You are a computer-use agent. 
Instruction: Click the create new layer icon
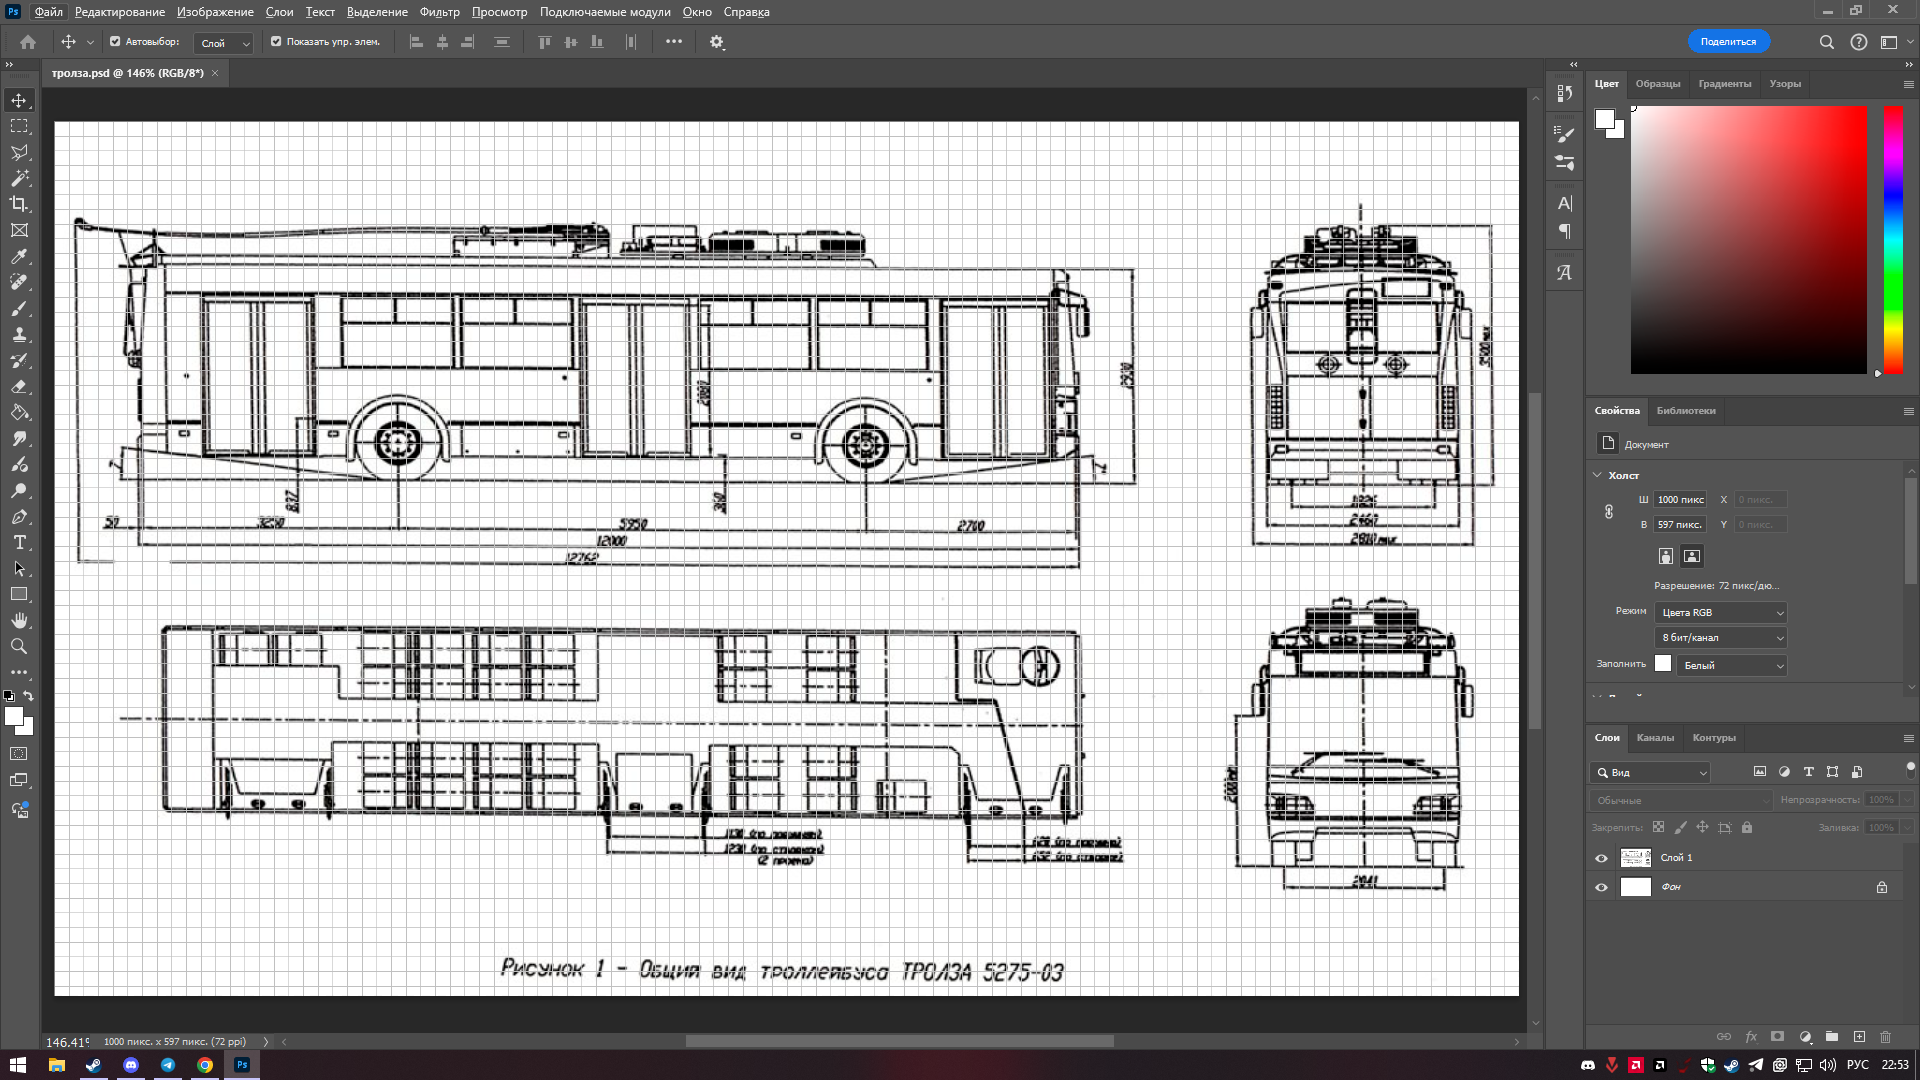pos(1859,1037)
